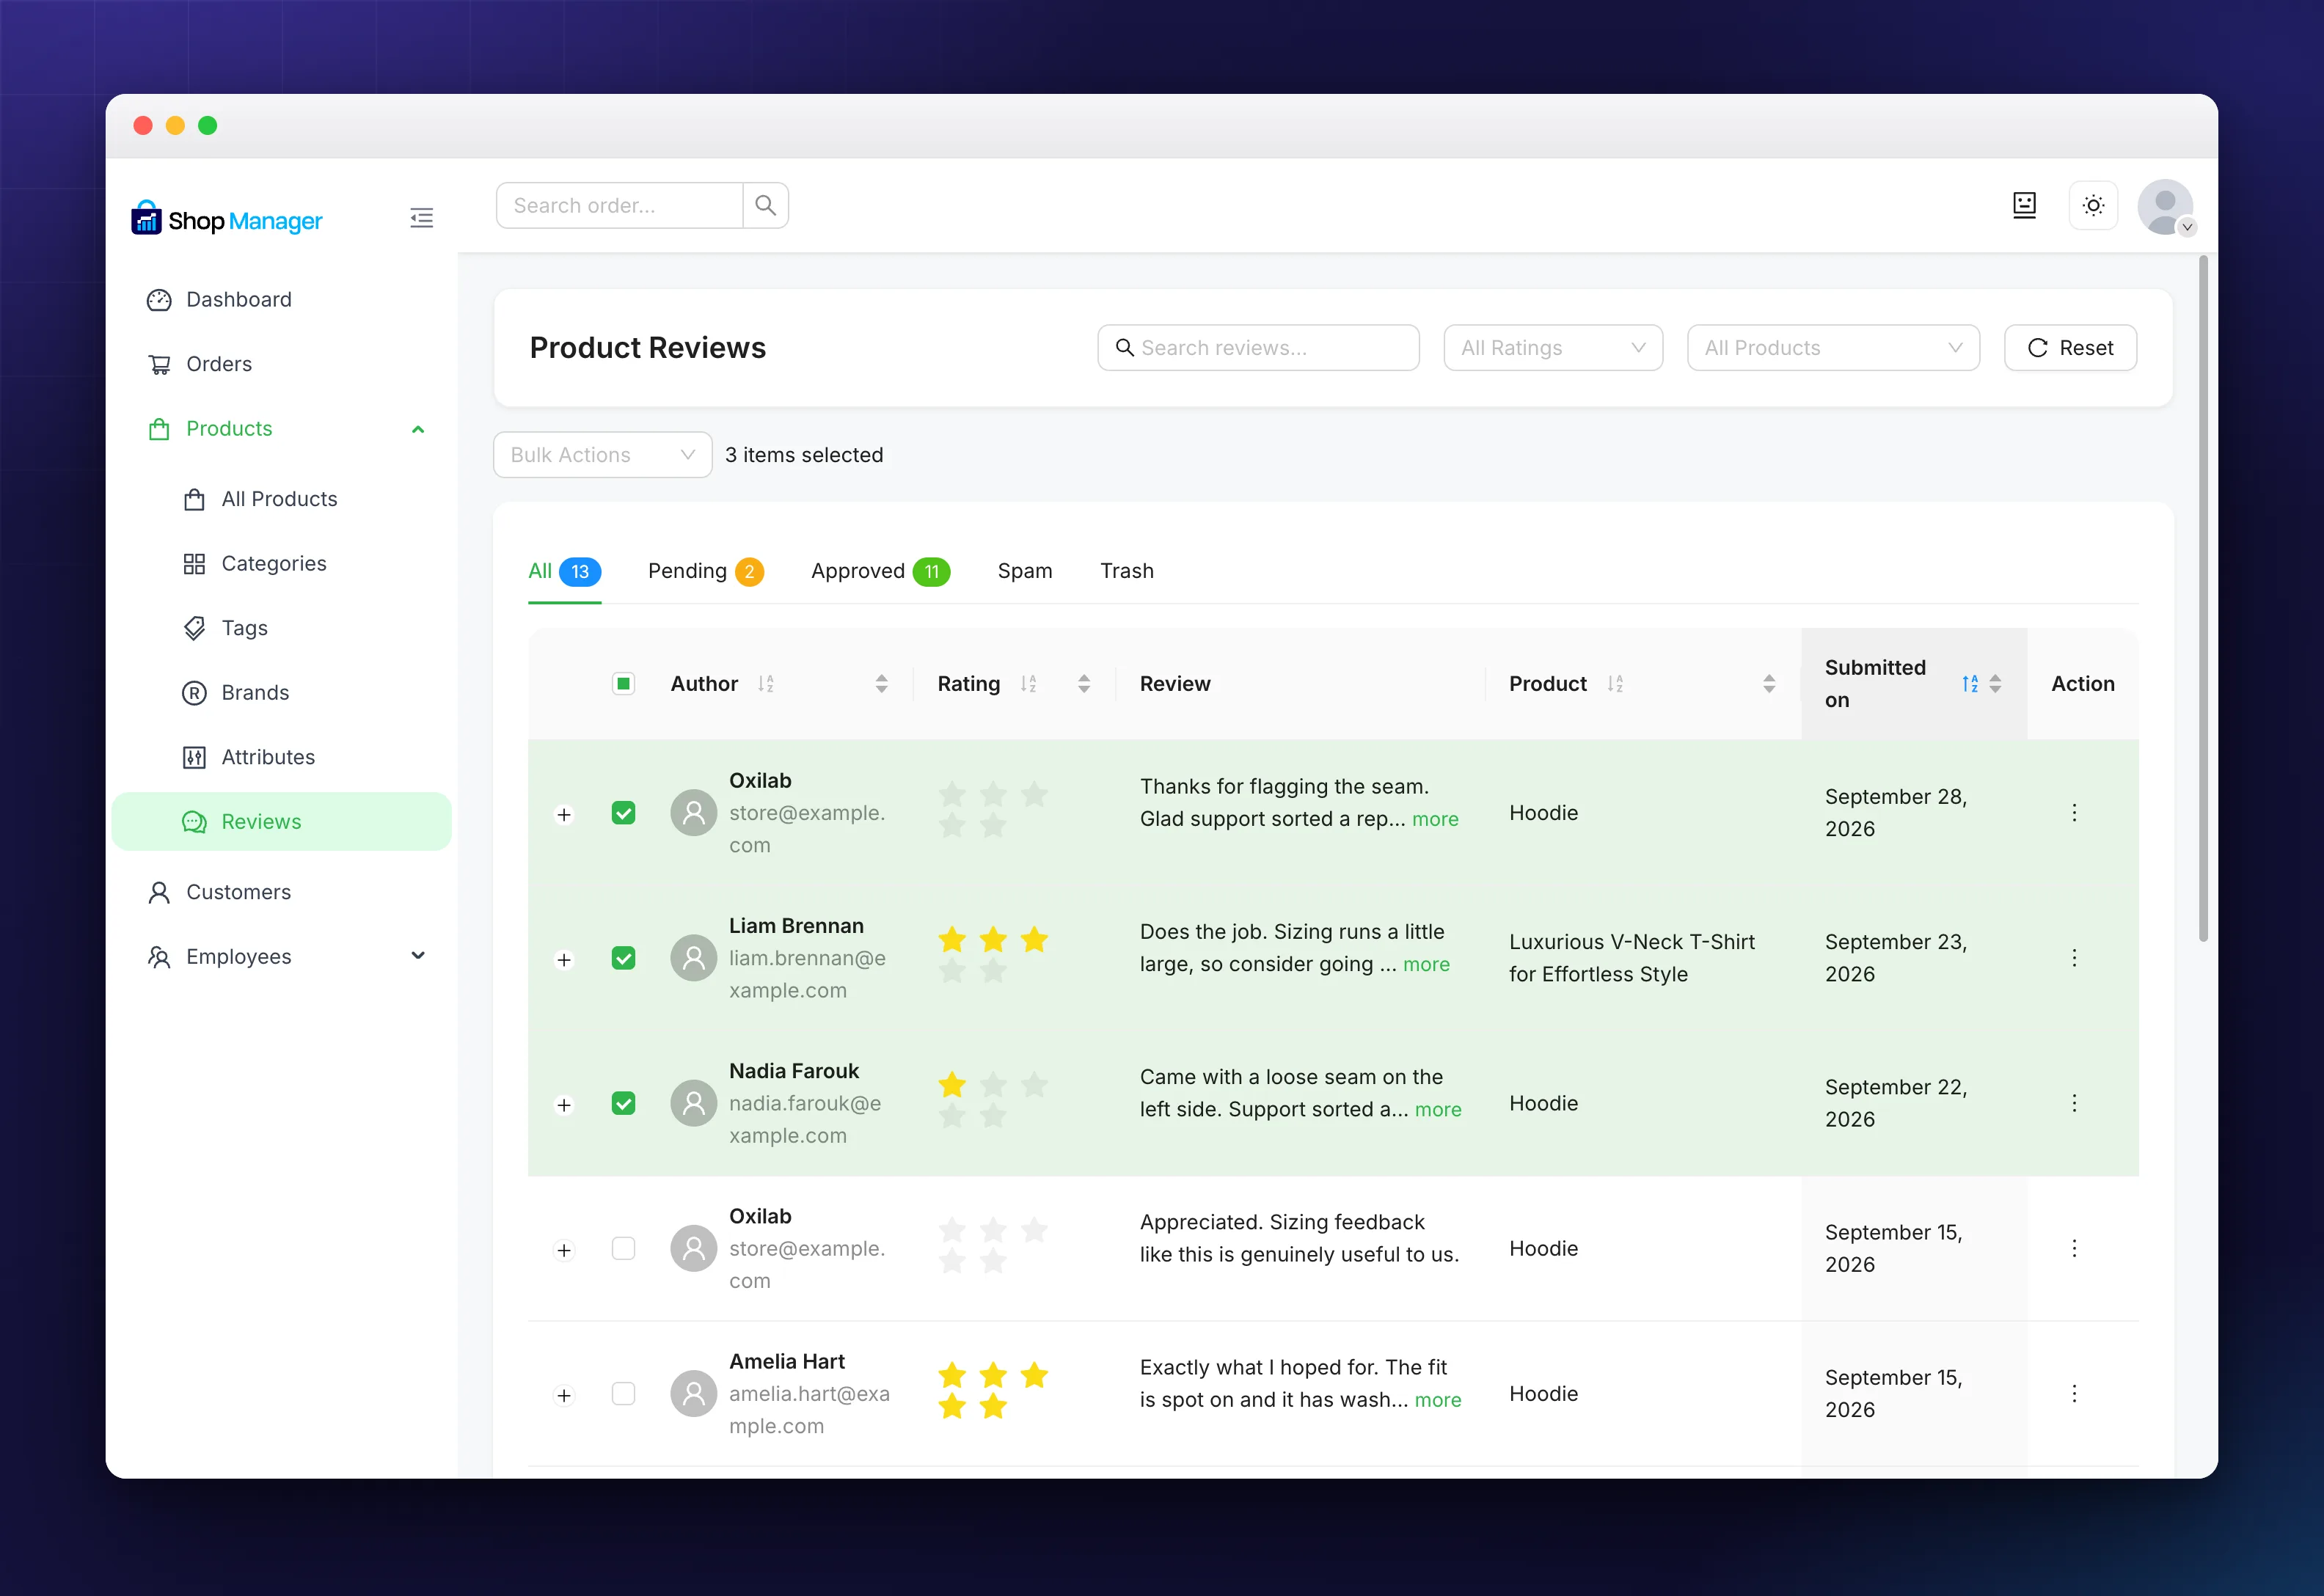Expand the Liam Brennan review row

click(564, 960)
